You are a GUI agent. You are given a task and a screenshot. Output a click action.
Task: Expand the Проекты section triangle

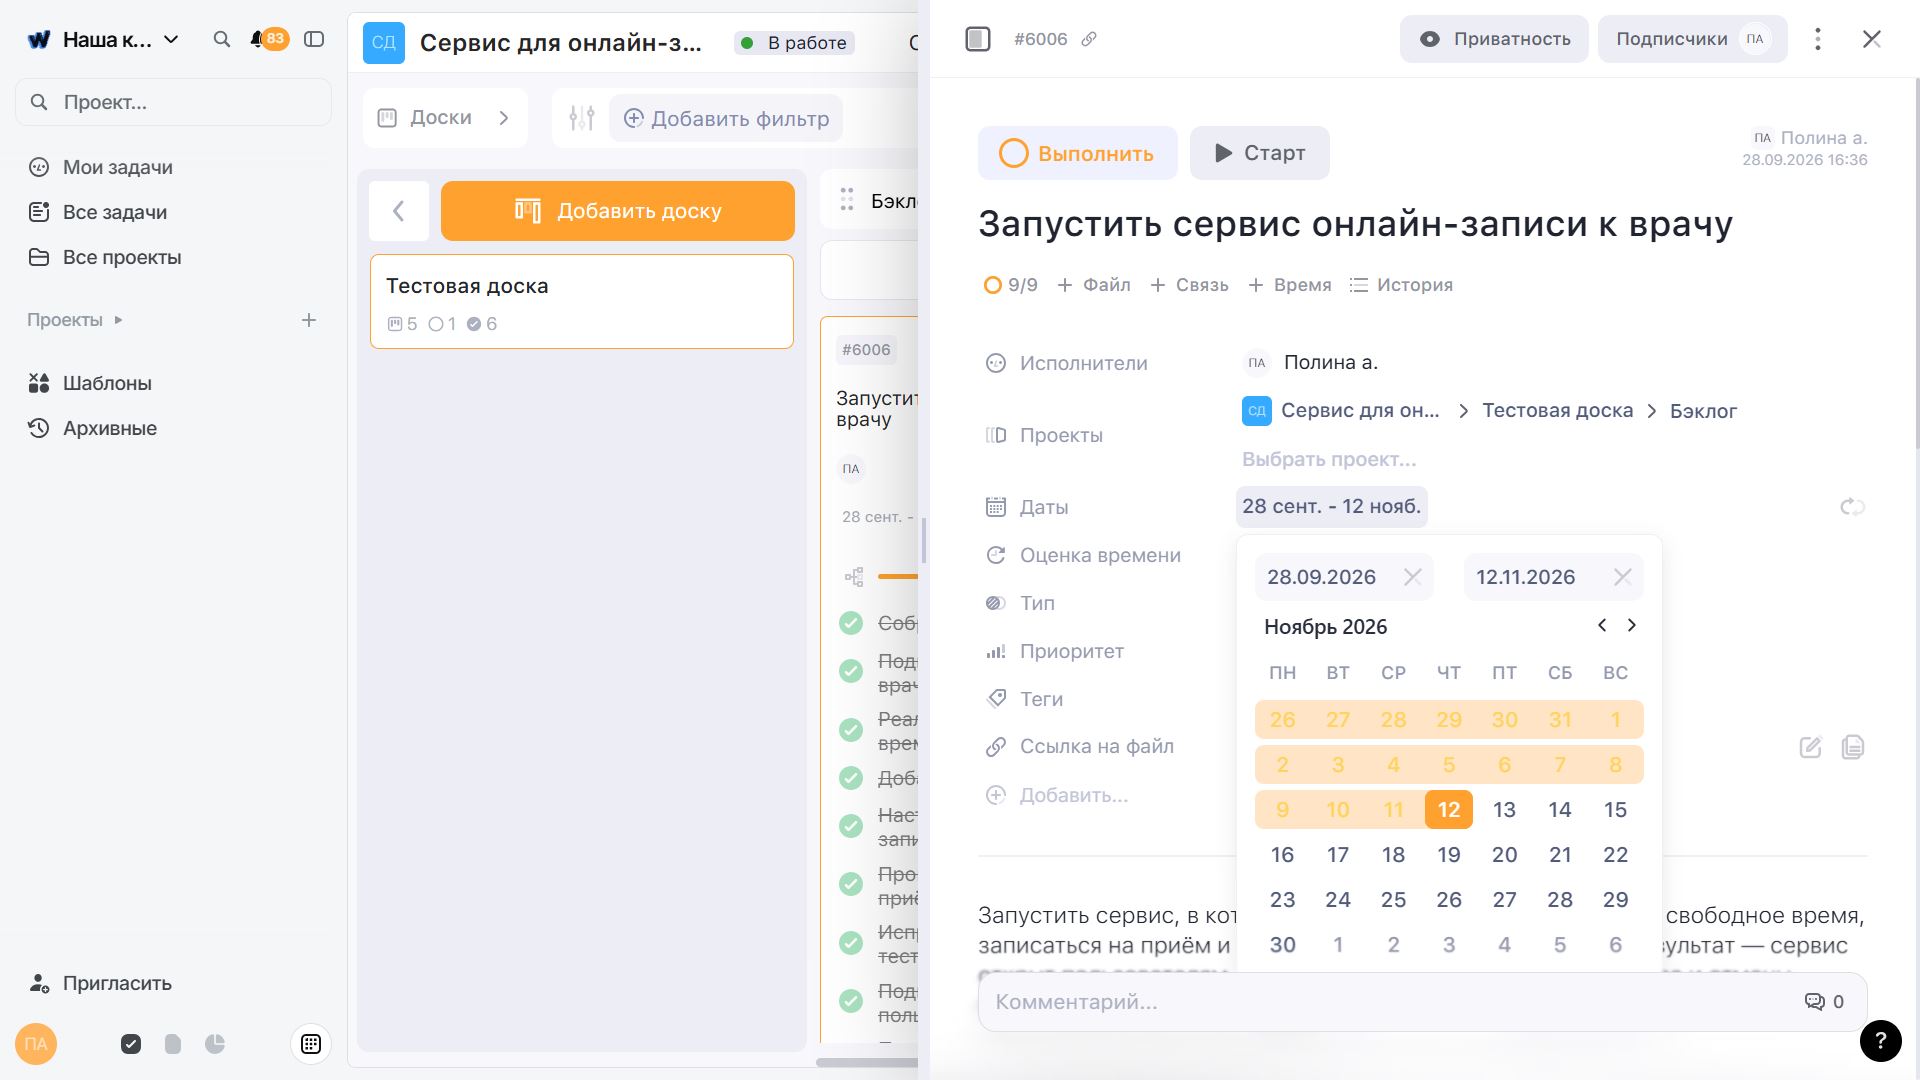(x=118, y=320)
